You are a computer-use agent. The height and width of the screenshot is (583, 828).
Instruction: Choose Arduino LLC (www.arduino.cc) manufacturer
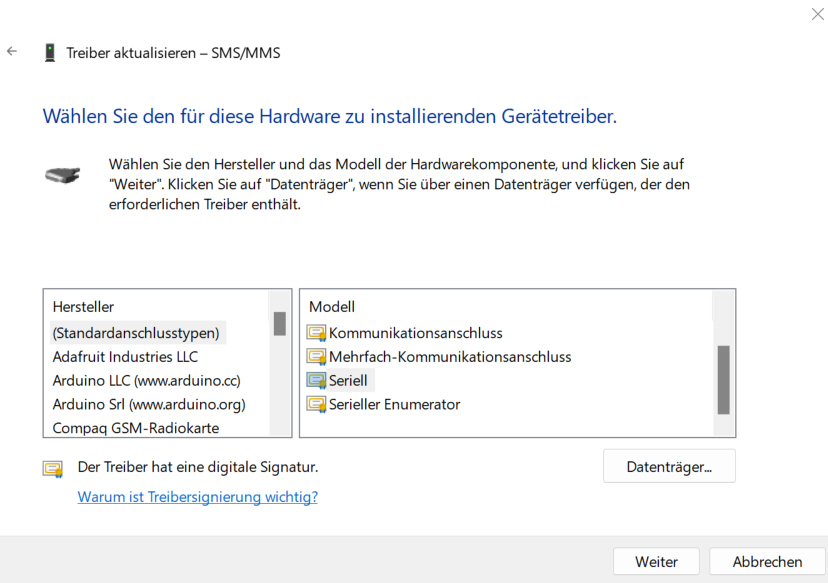pos(146,381)
